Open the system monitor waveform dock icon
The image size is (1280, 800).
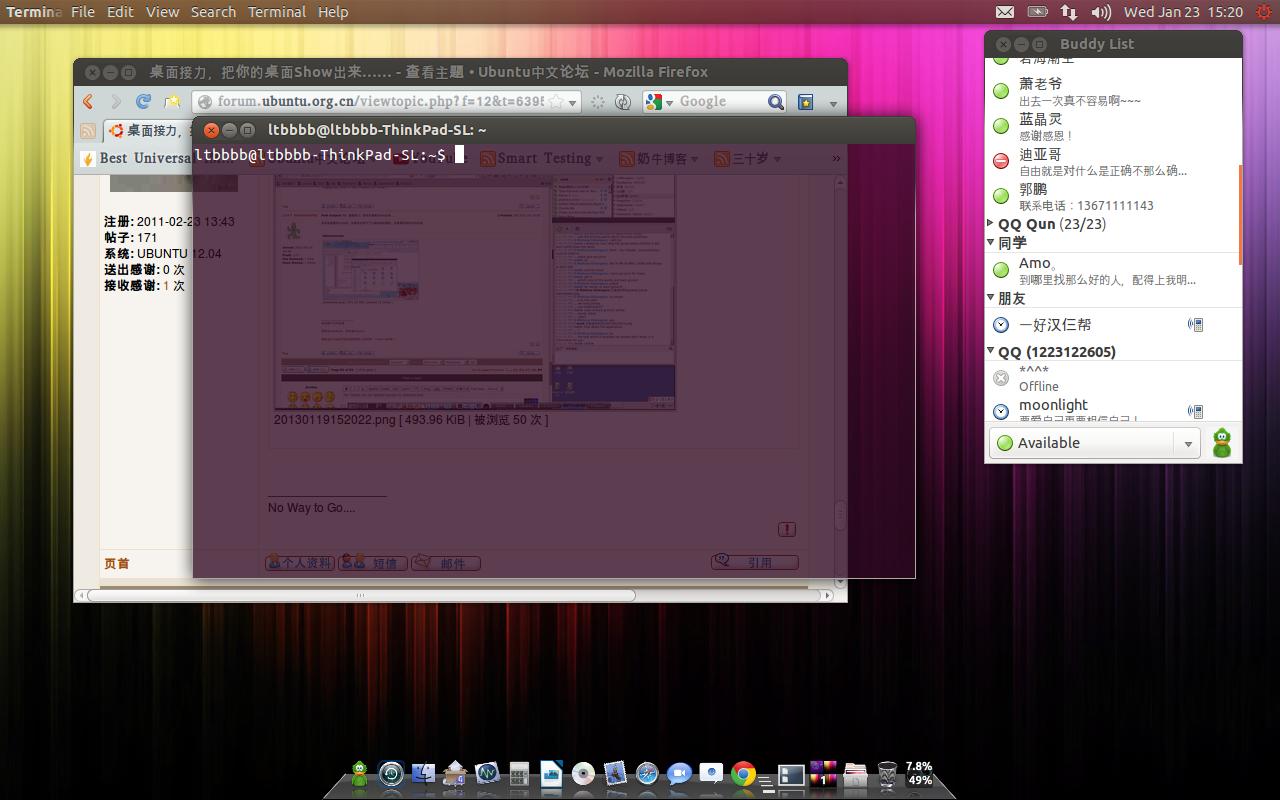pyautogui.click(x=487, y=774)
